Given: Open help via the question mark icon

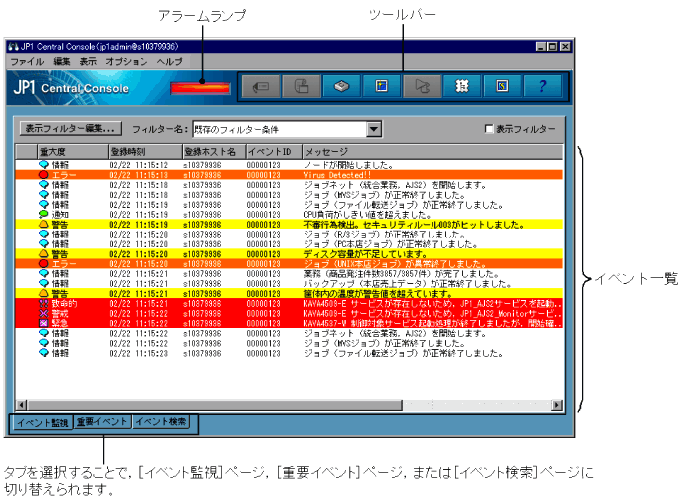Looking at the screenshot, I should click(x=543, y=87).
